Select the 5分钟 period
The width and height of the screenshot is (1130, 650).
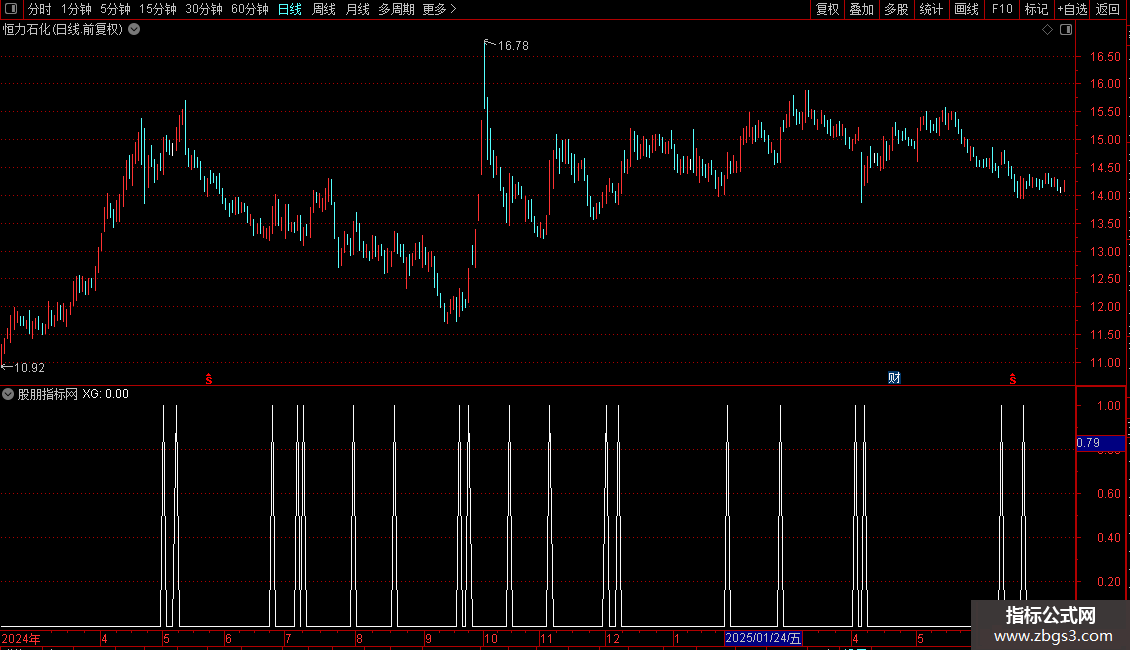click(x=115, y=9)
